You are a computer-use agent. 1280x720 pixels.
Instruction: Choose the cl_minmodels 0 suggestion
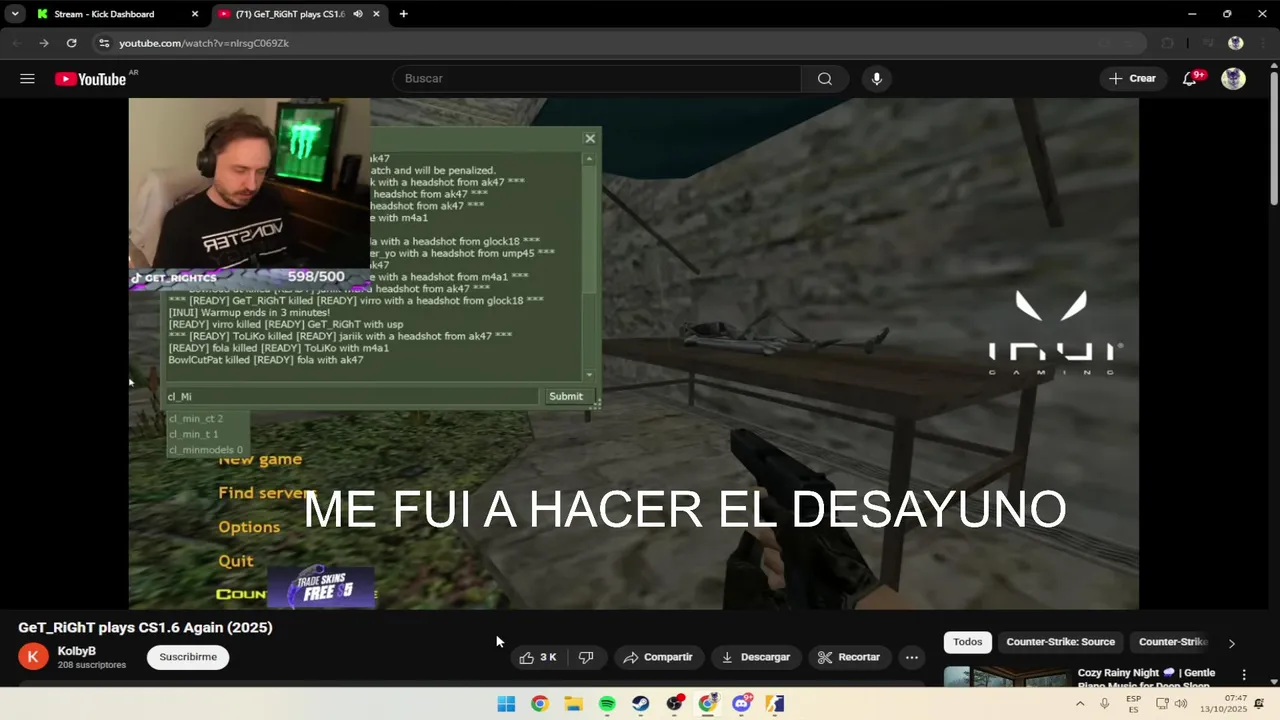[206, 450]
